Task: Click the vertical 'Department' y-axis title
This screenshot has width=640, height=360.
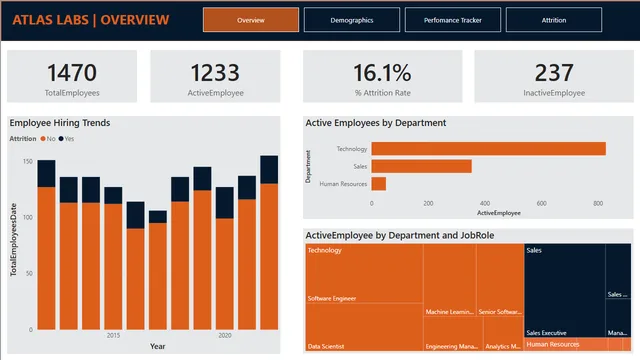Action: (308, 167)
